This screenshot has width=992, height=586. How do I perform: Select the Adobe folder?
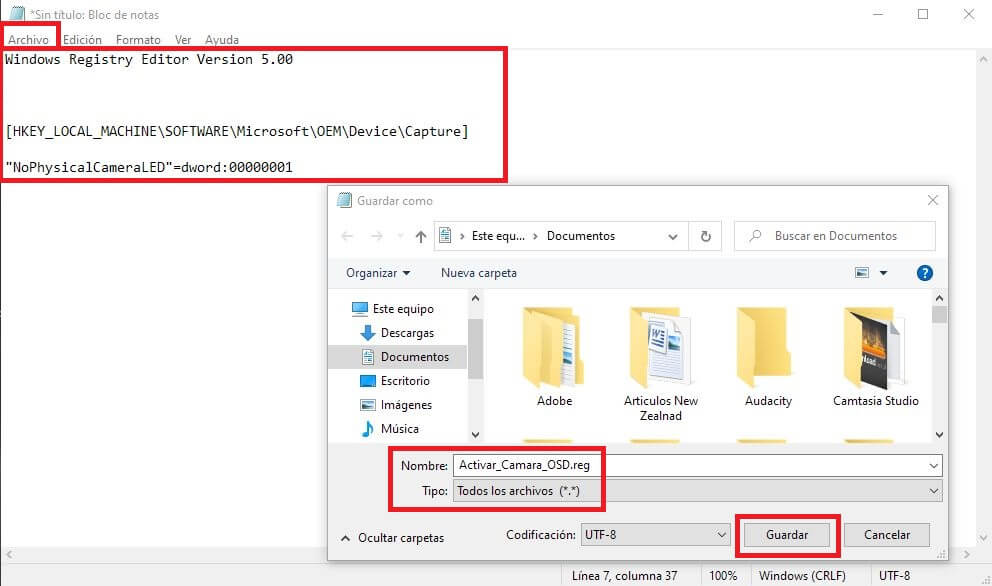(554, 358)
